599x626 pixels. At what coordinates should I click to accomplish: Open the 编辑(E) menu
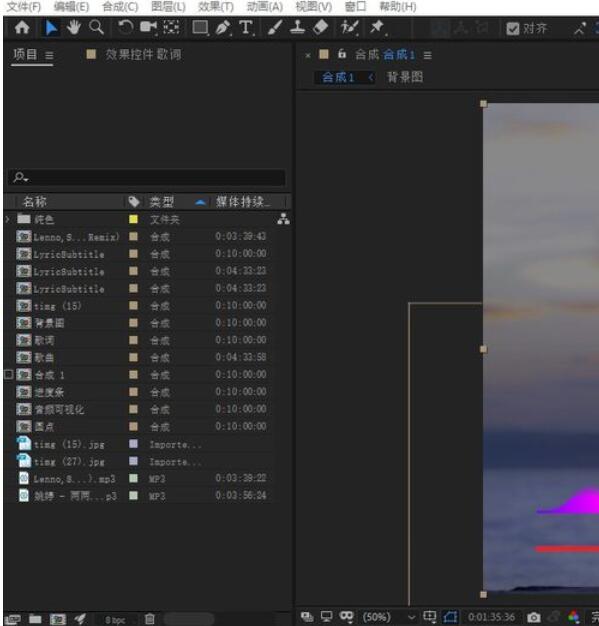click(71, 6)
